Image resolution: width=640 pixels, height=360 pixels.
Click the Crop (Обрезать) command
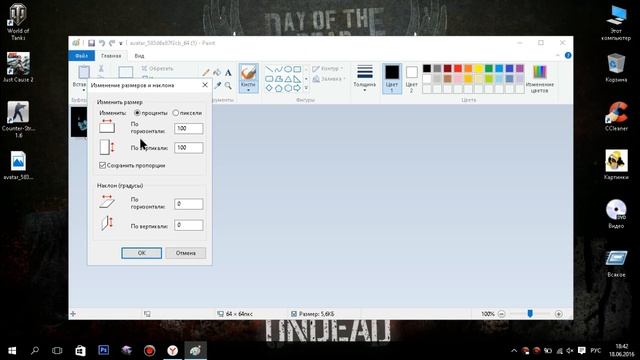[x=158, y=69]
